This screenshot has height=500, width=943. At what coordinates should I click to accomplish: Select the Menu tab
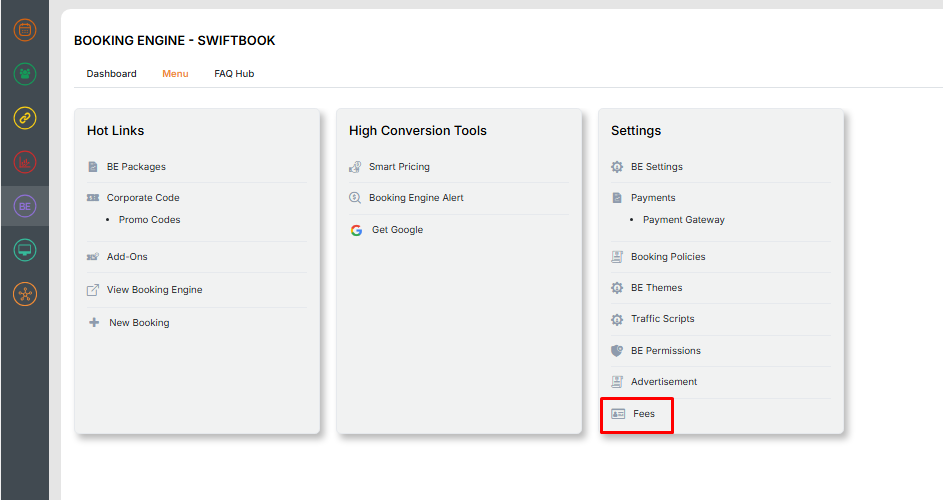coord(175,74)
